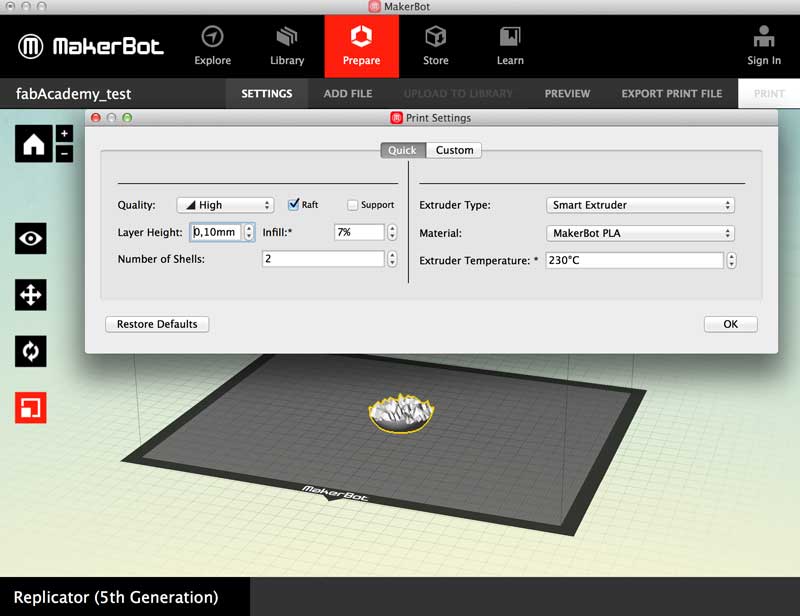The height and width of the screenshot is (616, 800).
Task: Click ADD FILE in the toolbar
Action: [348, 93]
